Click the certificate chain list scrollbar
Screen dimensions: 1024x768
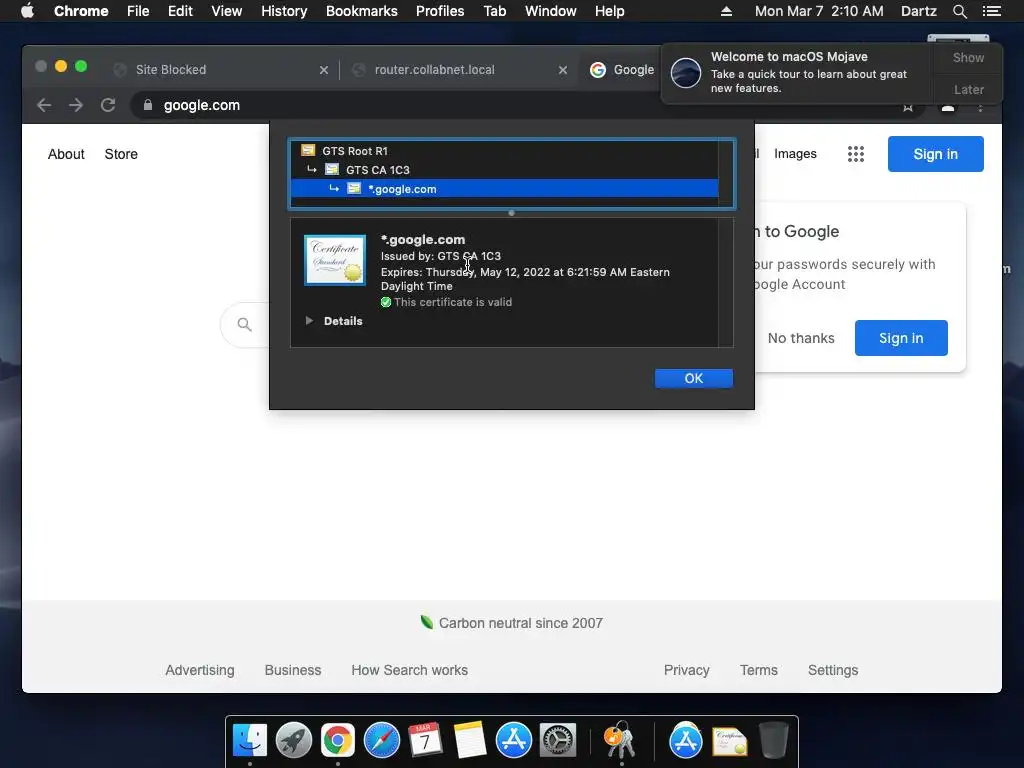(x=726, y=174)
